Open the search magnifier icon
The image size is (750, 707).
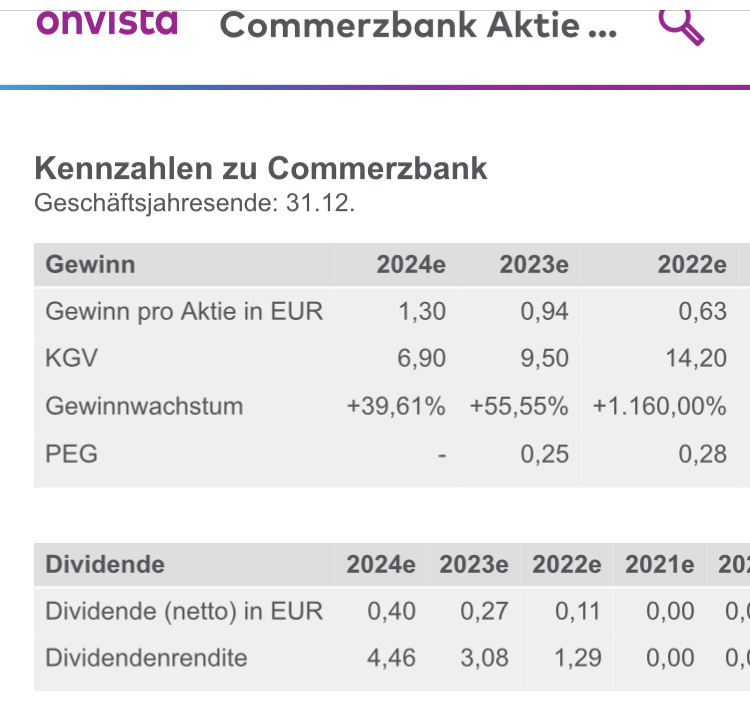click(x=682, y=25)
